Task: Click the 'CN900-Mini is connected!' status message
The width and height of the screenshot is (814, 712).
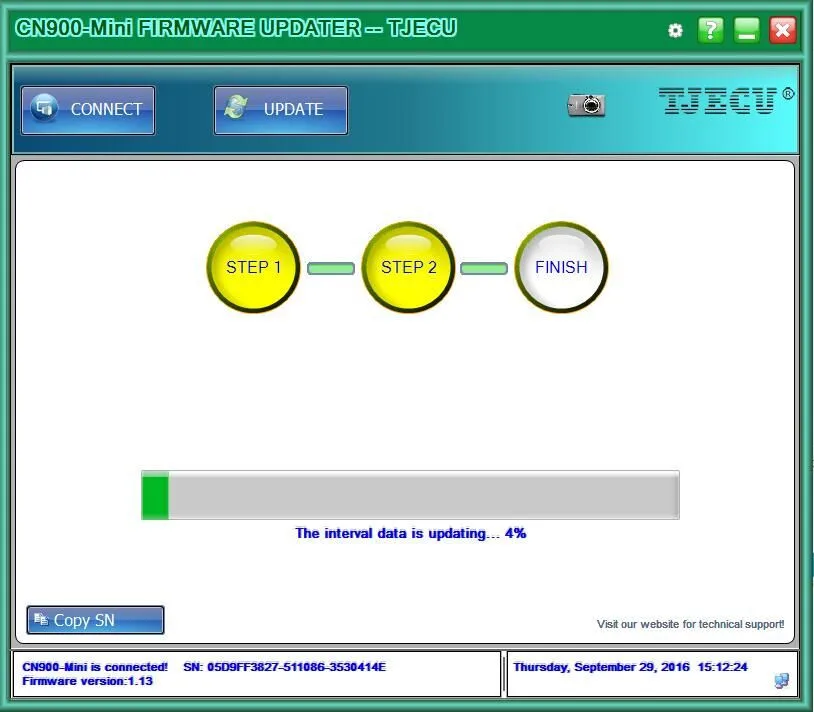Action: coord(95,667)
